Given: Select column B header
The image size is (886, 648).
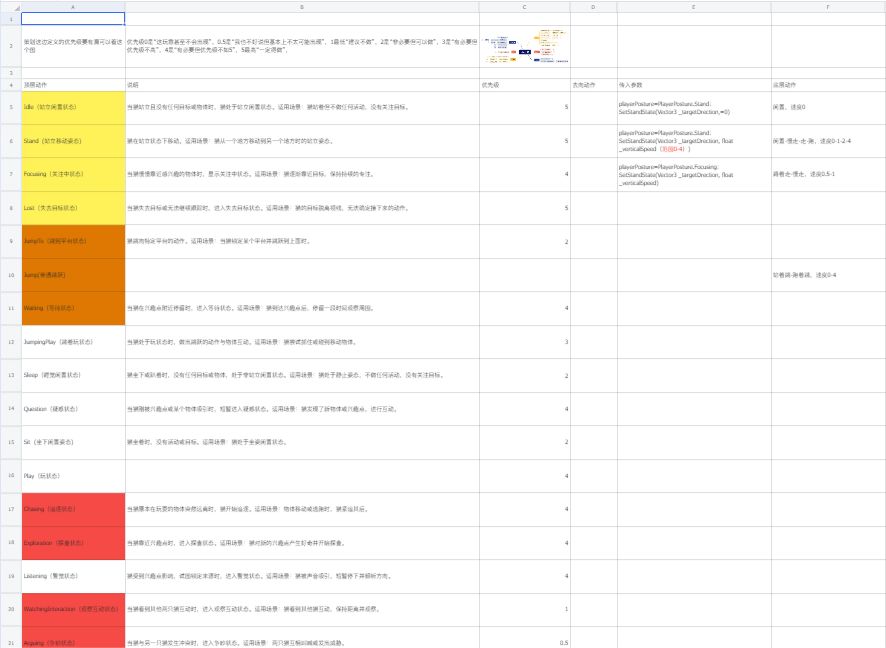Looking at the screenshot, I should (302, 7).
